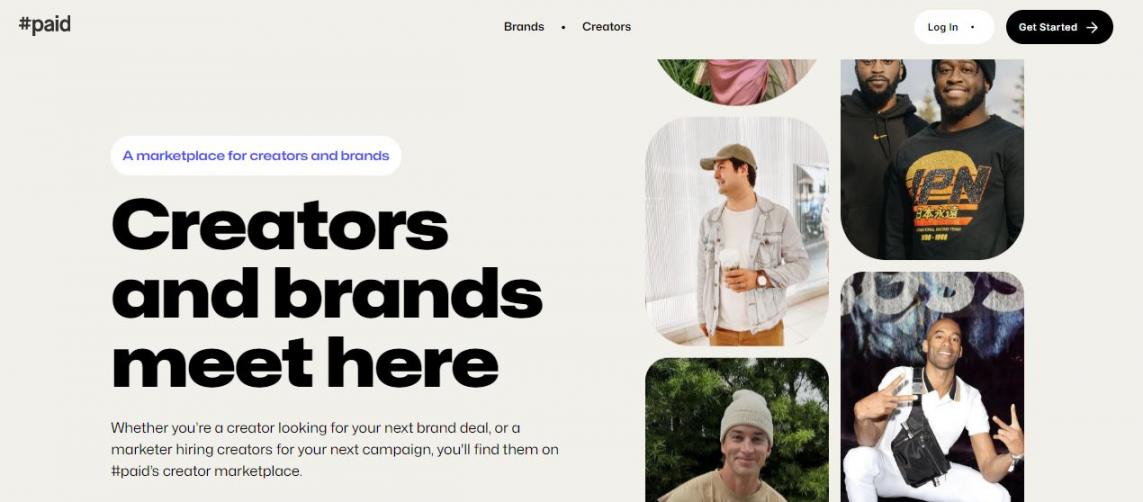
Task: Open the Brands navigation item
Action: pyautogui.click(x=524, y=27)
